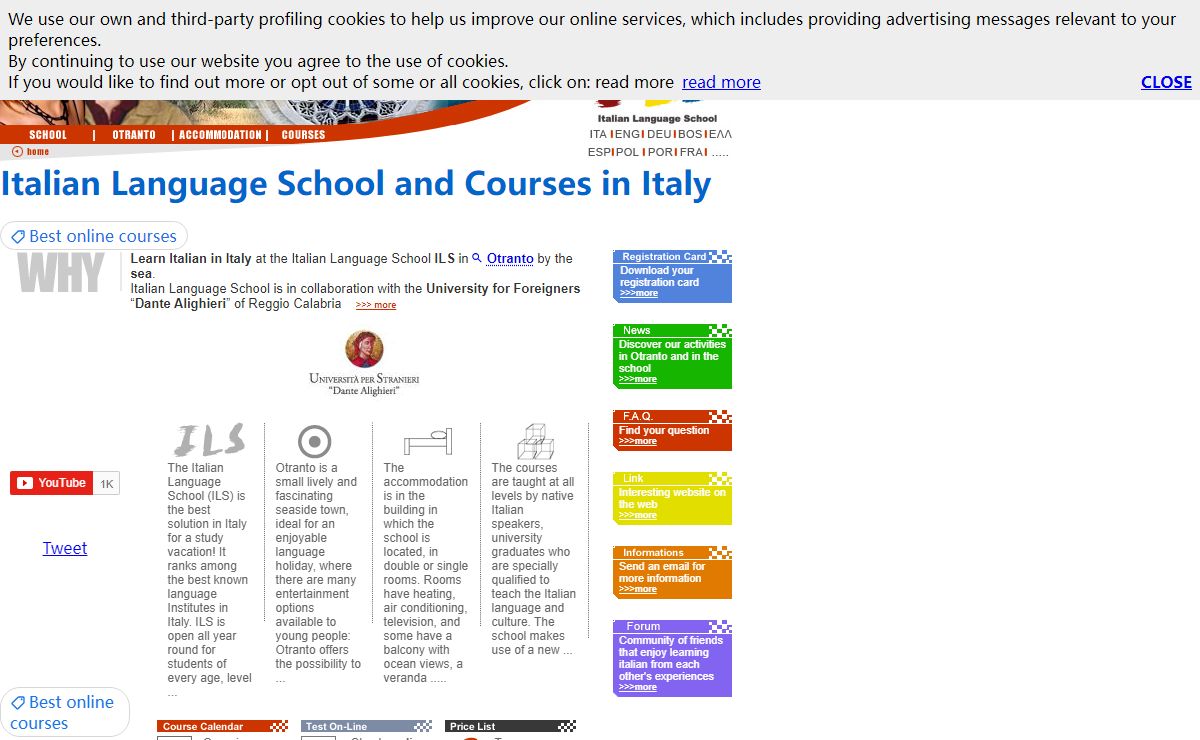Switch site language to POL
Screen dimensions: 1200x740
pyautogui.click(x=628, y=152)
